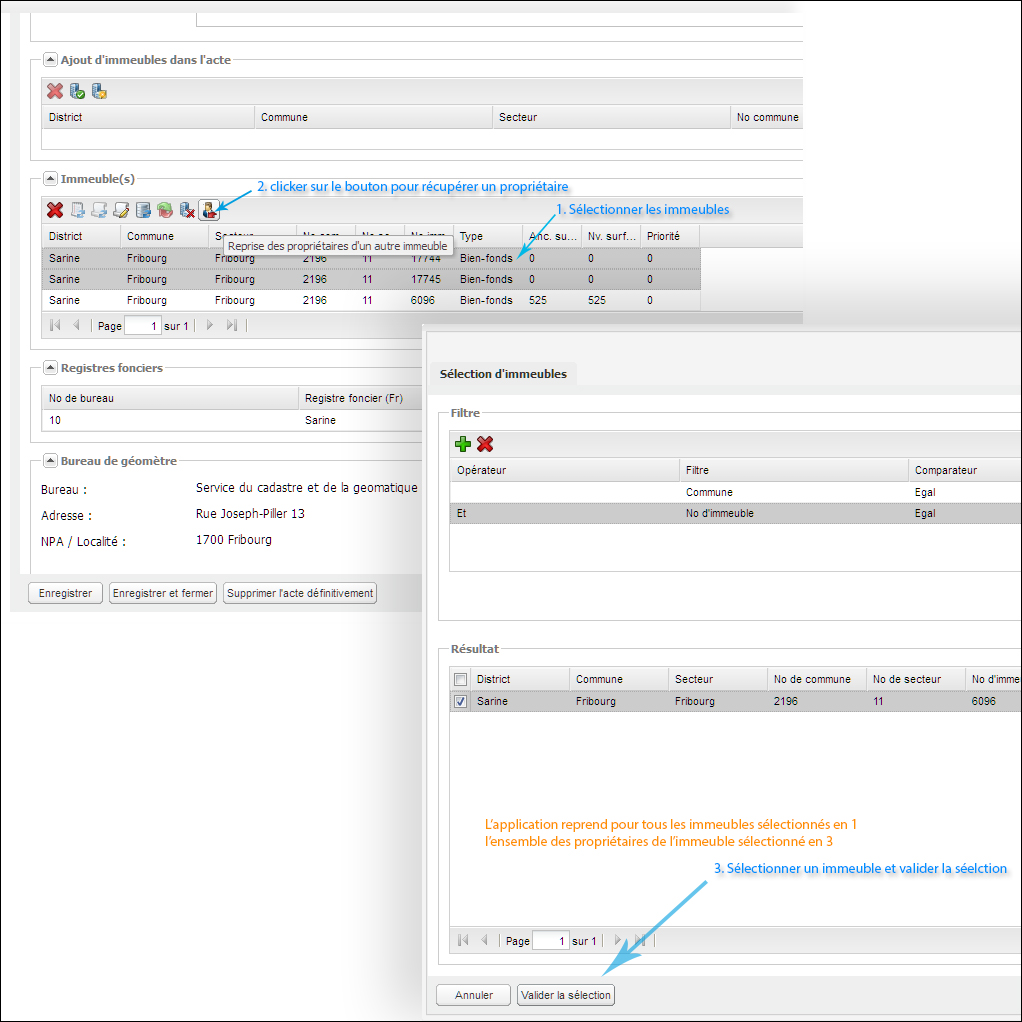Click building with green check icon

point(77,92)
